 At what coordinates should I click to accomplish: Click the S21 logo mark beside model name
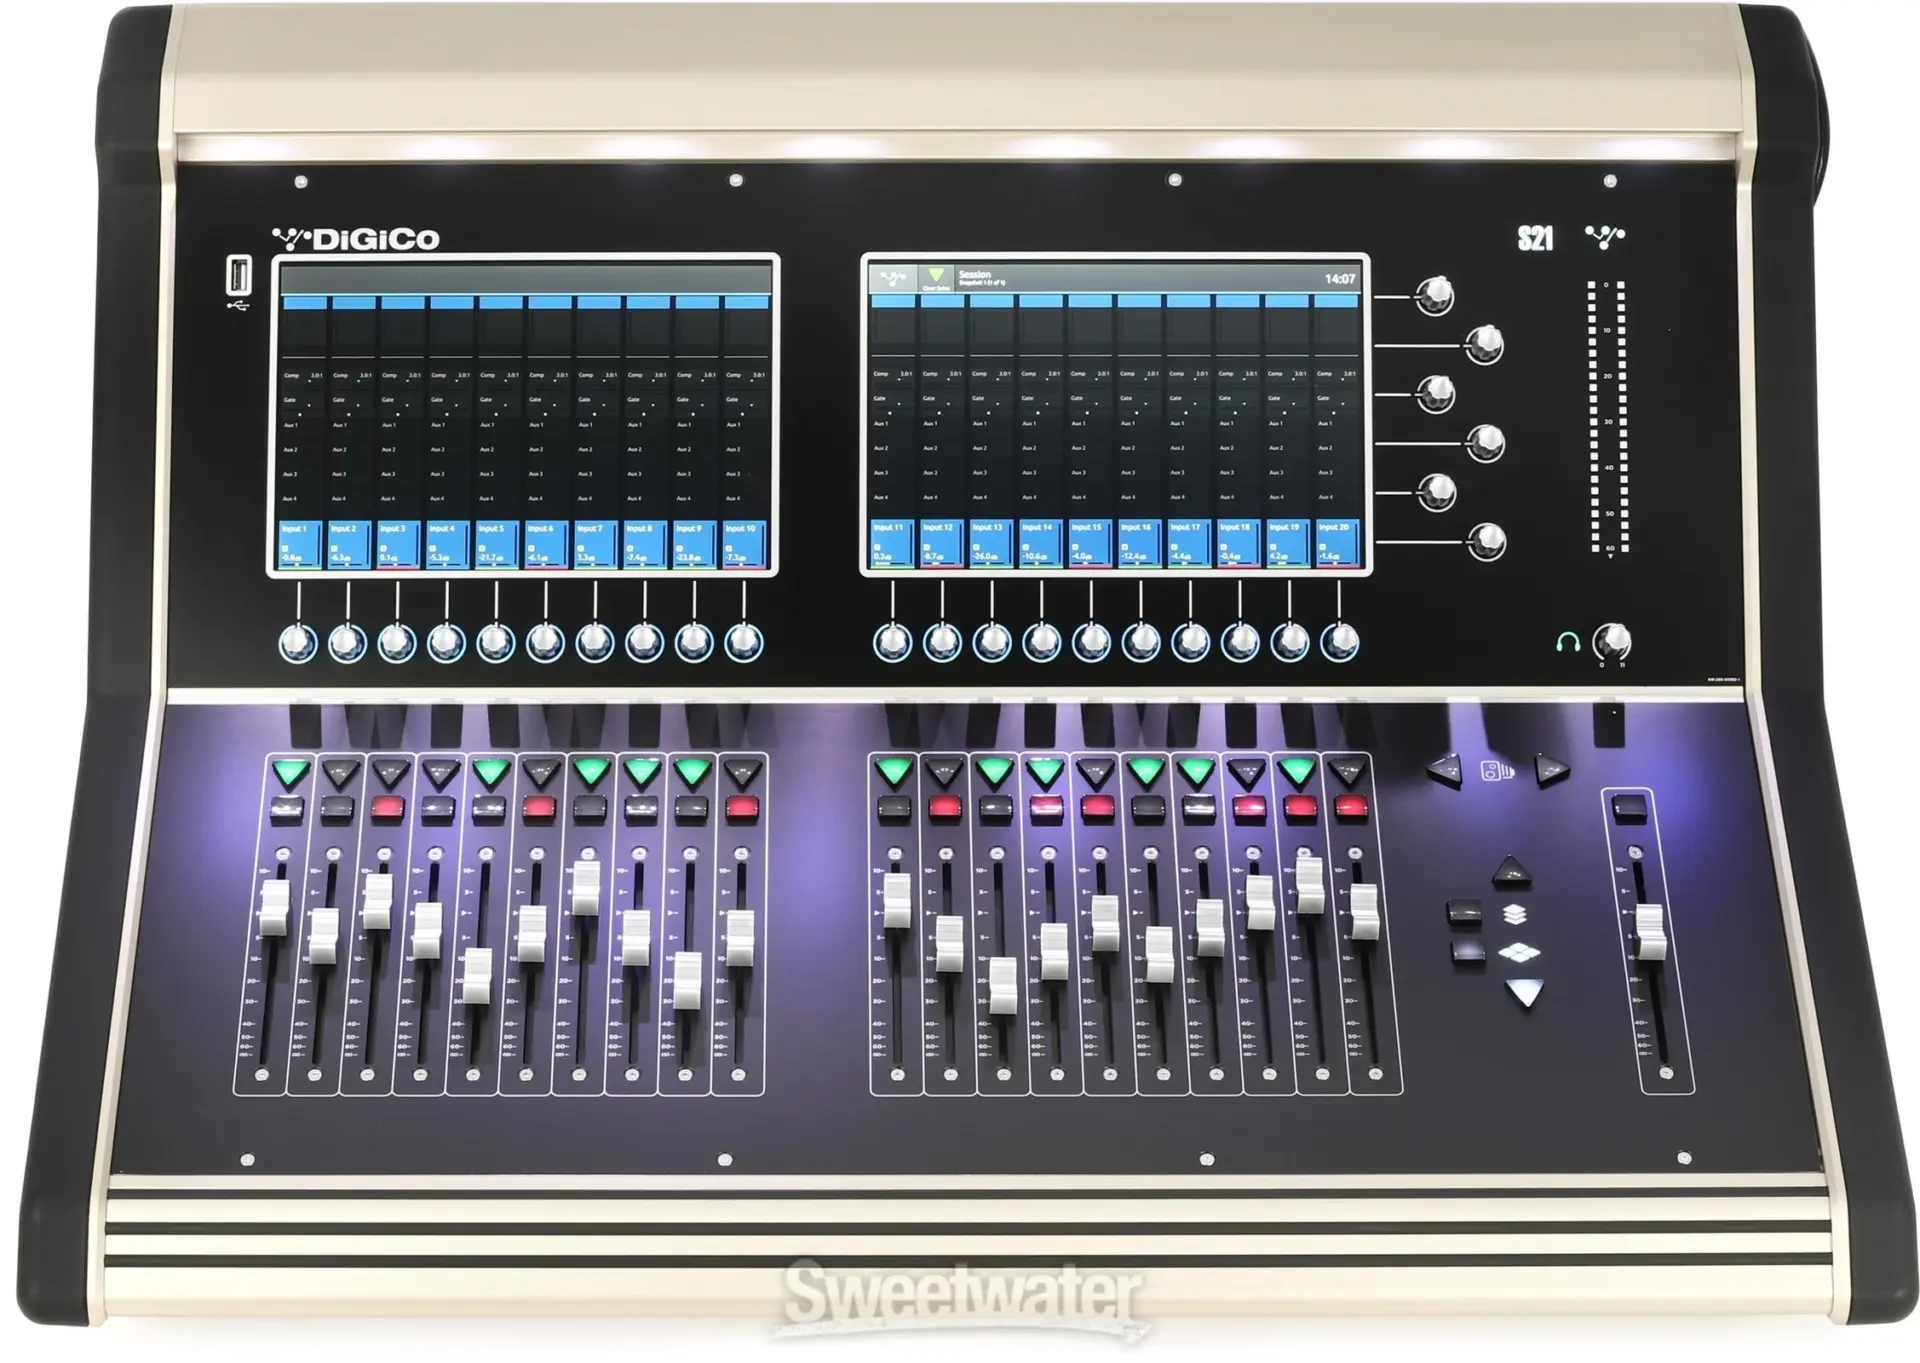[x=1605, y=237]
